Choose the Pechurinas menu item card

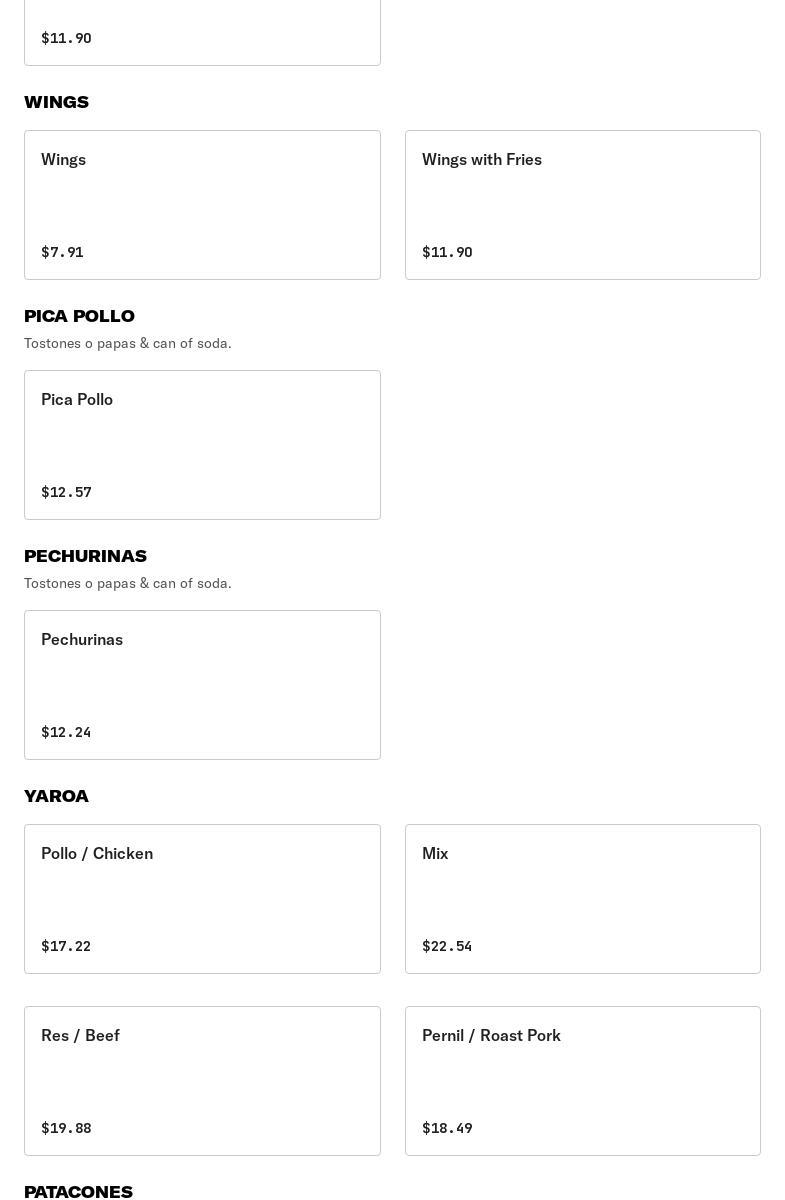point(202,685)
